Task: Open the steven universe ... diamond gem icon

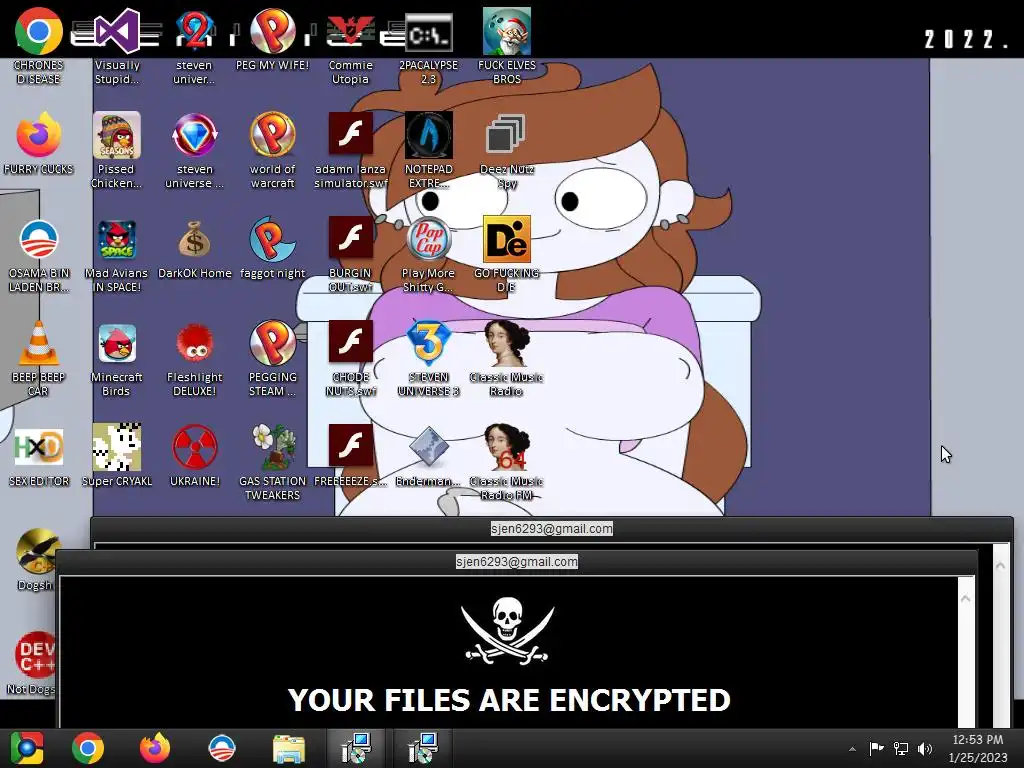Action: click(195, 135)
